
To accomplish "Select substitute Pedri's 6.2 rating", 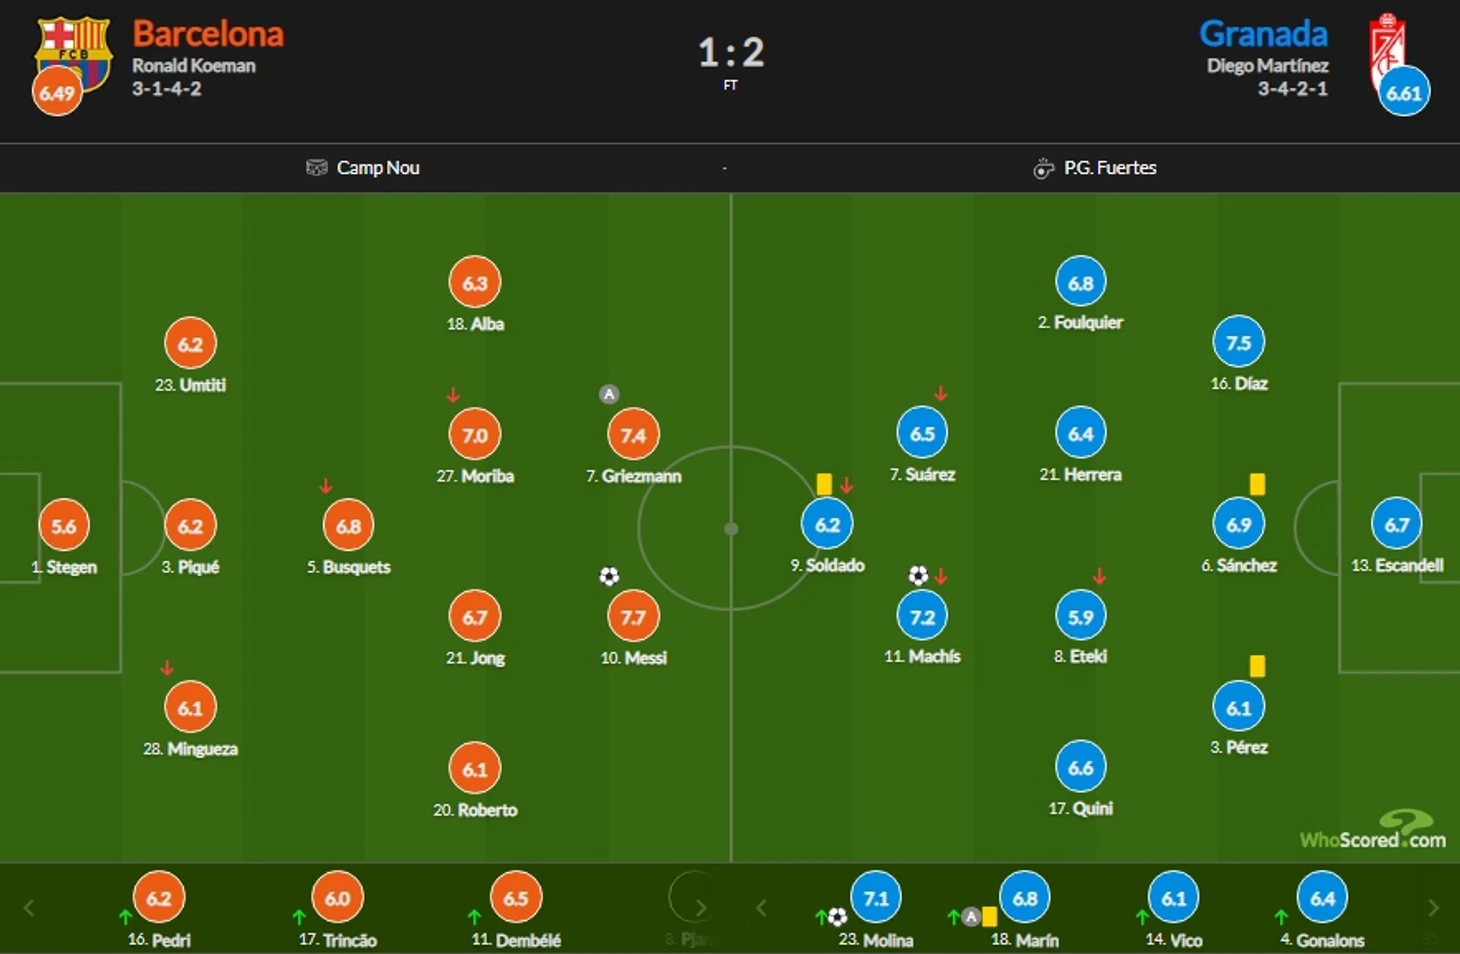I will point(159,898).
